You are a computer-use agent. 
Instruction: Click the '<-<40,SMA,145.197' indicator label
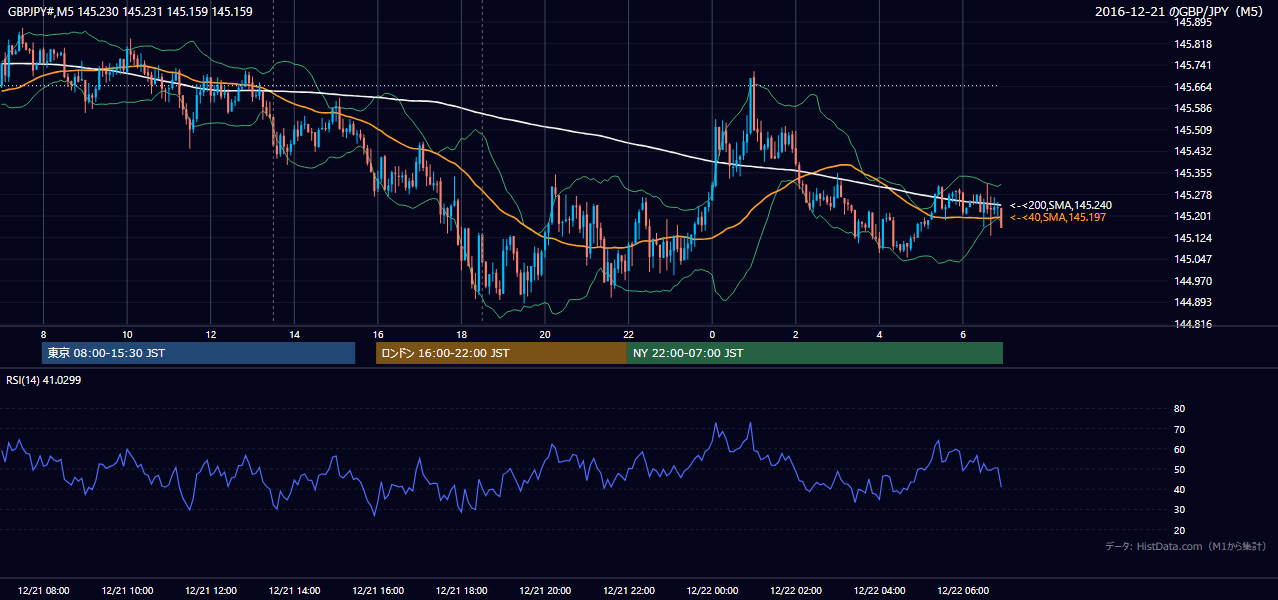click(x=1058, y=217)
